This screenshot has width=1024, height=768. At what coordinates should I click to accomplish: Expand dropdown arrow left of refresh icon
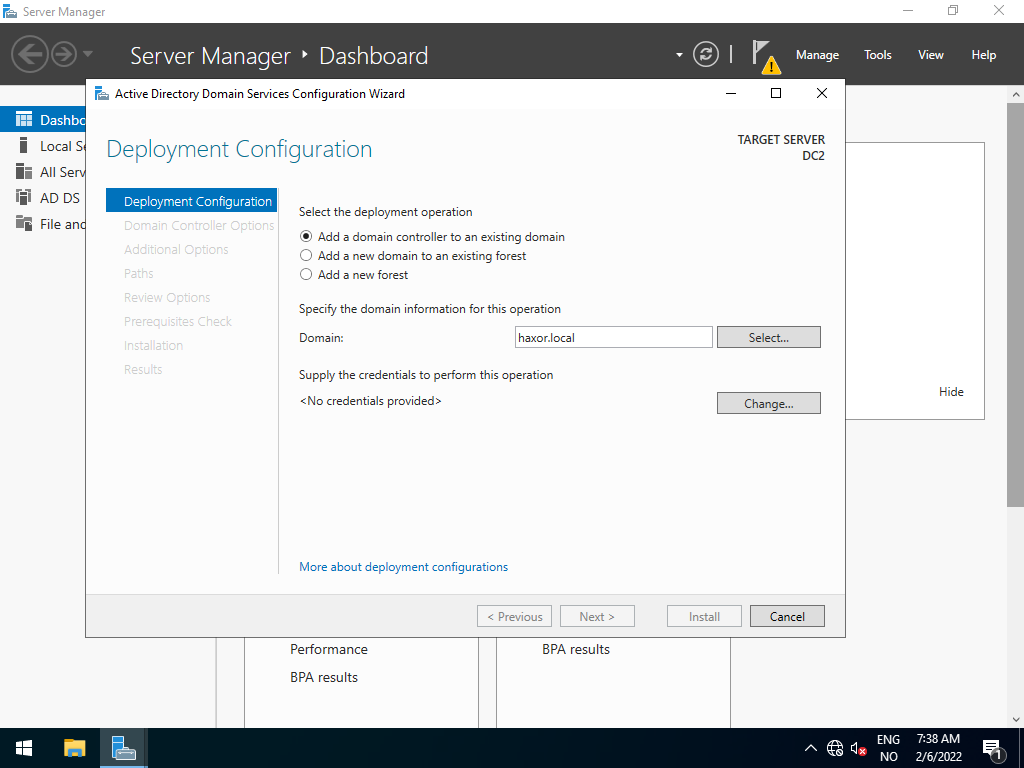click(679, 55)
